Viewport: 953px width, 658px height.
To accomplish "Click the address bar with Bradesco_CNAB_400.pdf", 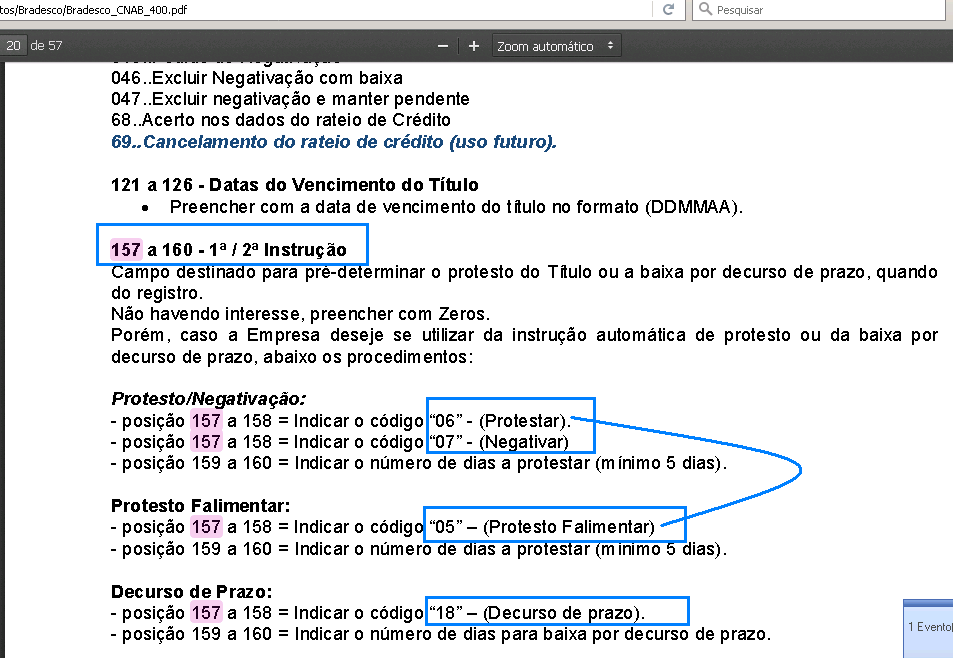I will click(325, 10).
